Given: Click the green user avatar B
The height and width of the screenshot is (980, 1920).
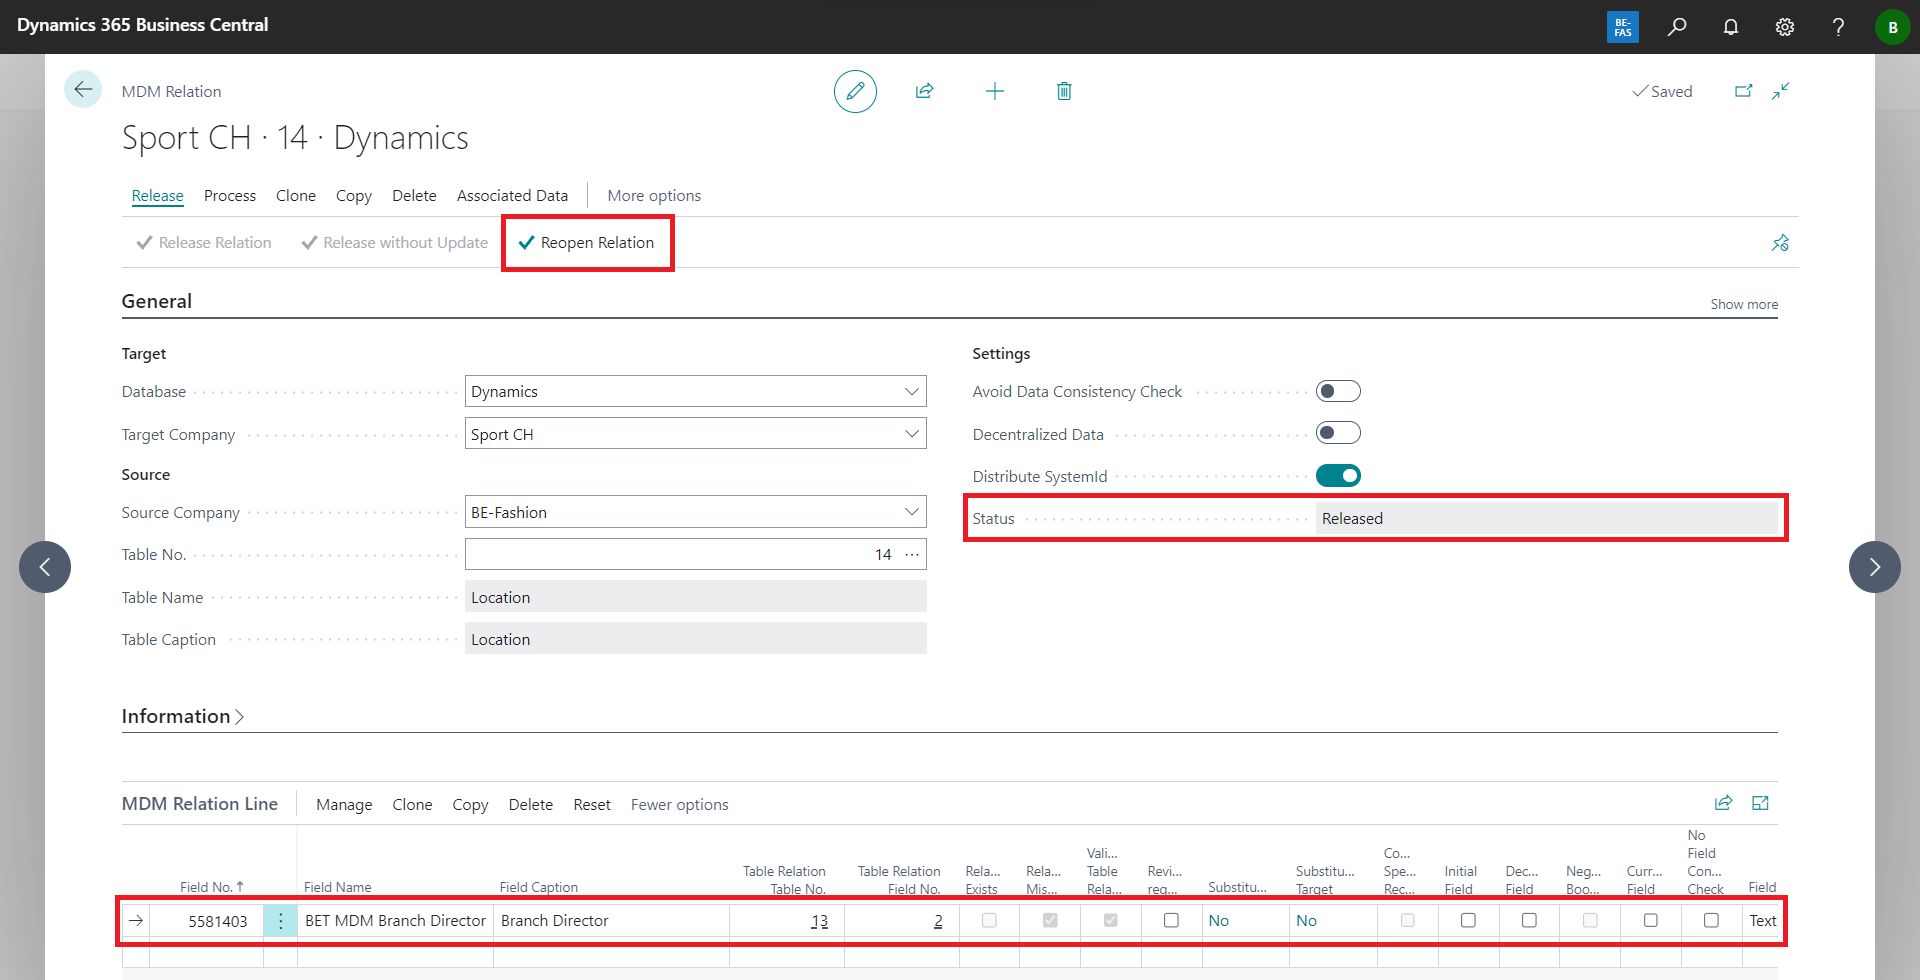Looking at the screenshot, I should (x=1892, y=27).
